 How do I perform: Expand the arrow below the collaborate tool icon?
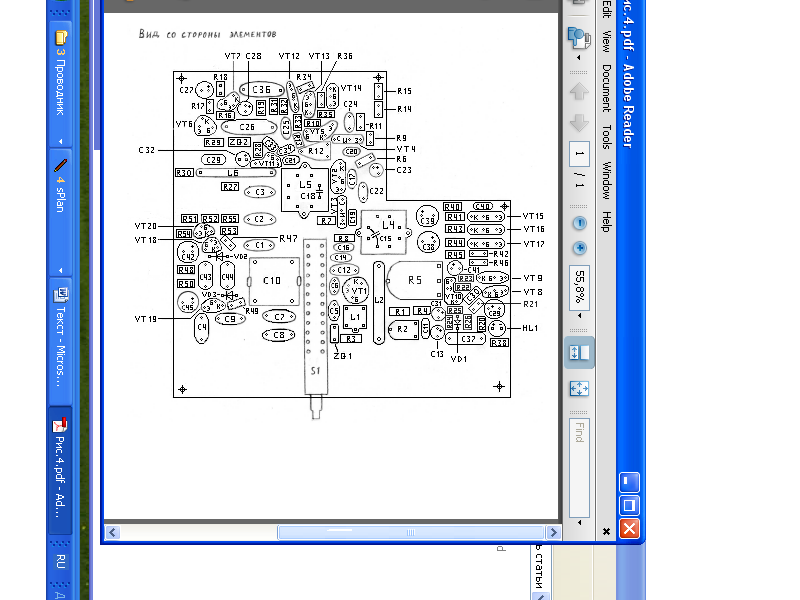tap(579, 58)
